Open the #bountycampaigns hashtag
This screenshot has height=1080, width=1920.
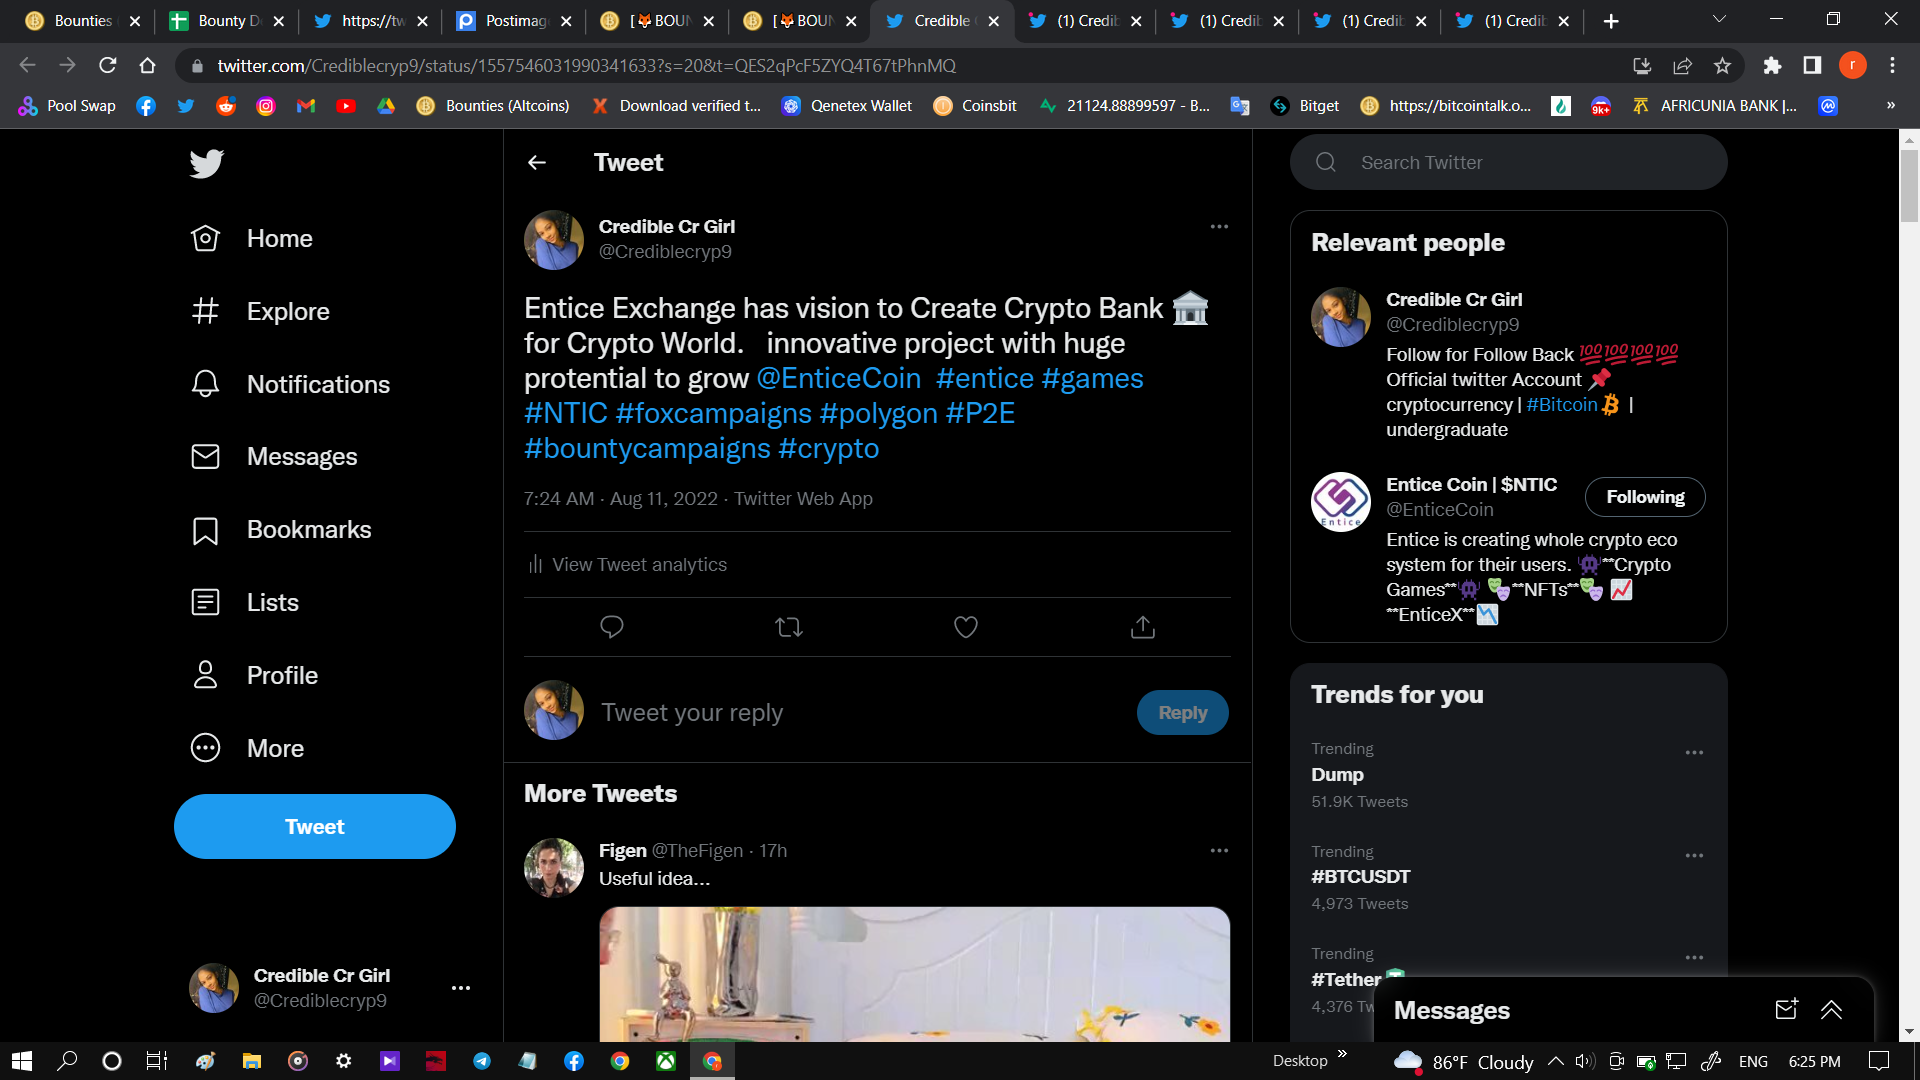[x=647, y=448]
